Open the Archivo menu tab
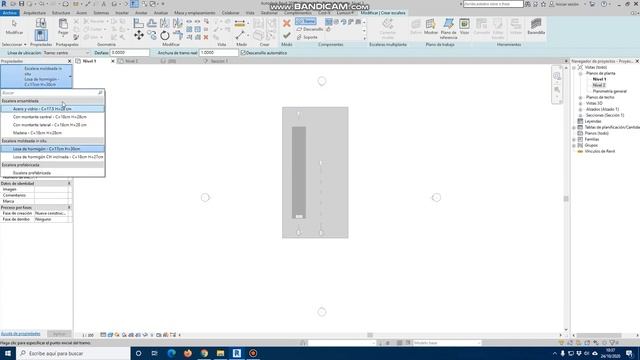The image size is (640, 360). (x=9, y=13)
